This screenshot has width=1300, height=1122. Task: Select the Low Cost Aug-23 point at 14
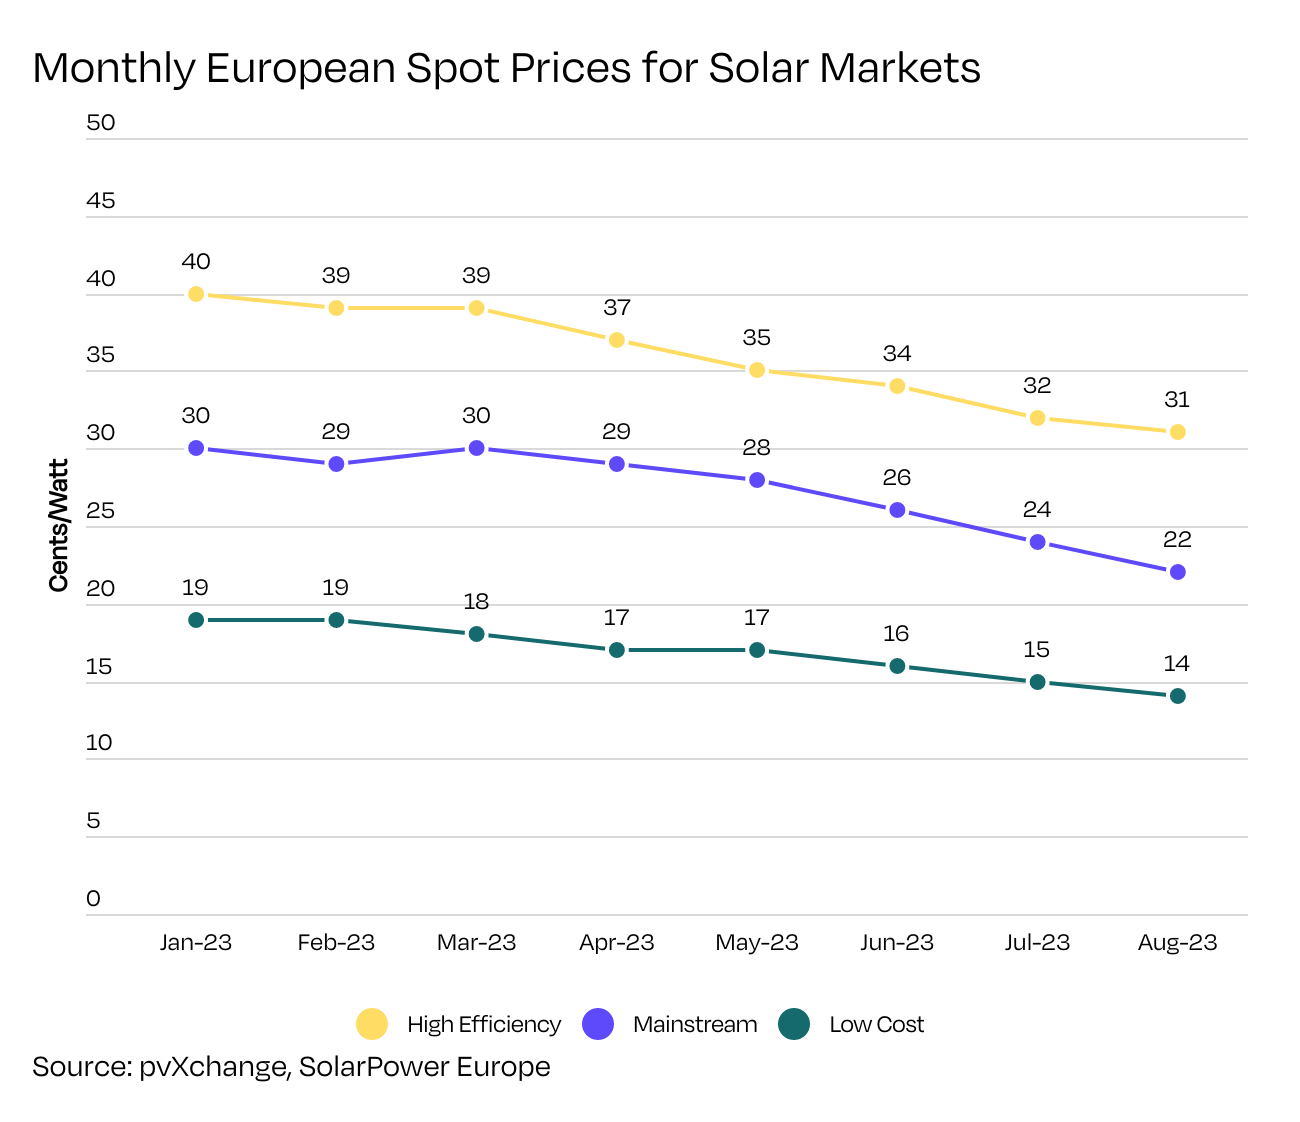click(x=1178, y=696)
